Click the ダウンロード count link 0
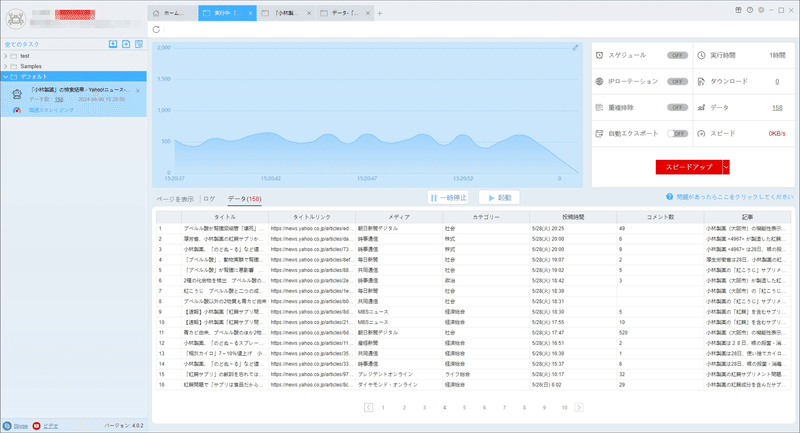The image size is (800, 433). 777,82
